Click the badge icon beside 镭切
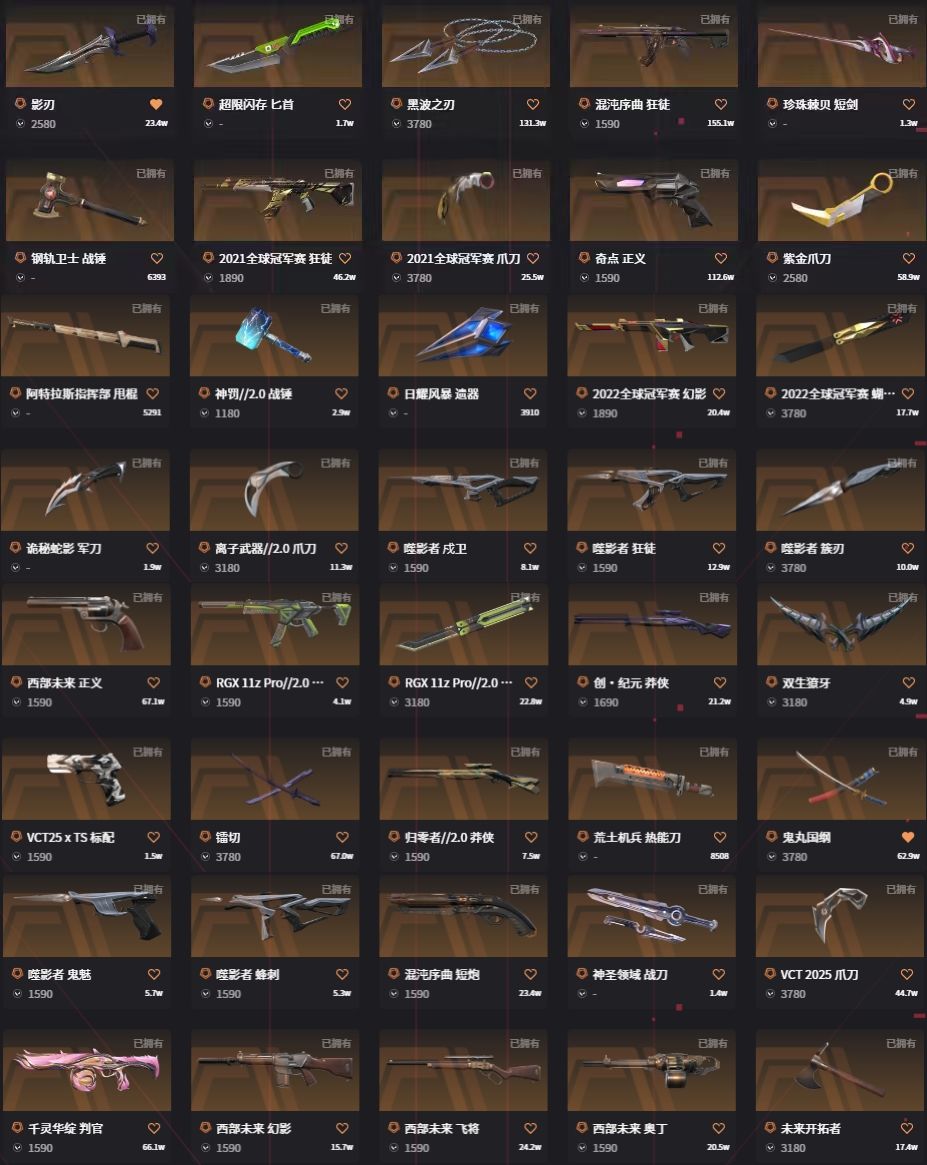Image resolution: width=927 pixels, height=1165 pixels. point(205,837)
